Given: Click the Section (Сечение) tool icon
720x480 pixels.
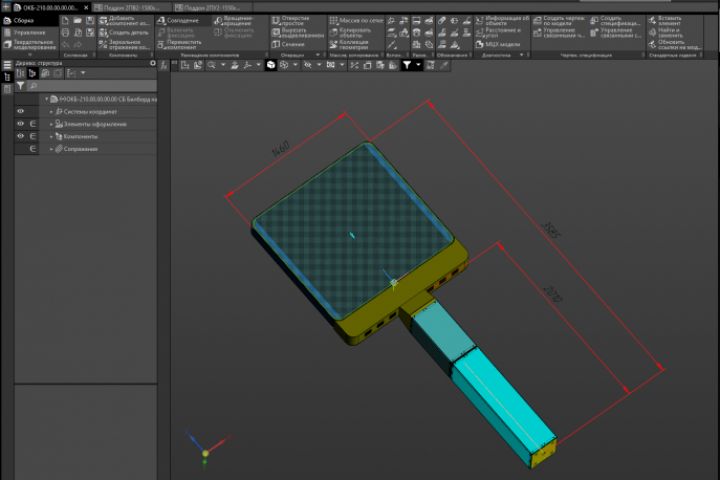Looking at the screenshot, I should (274, 45).
